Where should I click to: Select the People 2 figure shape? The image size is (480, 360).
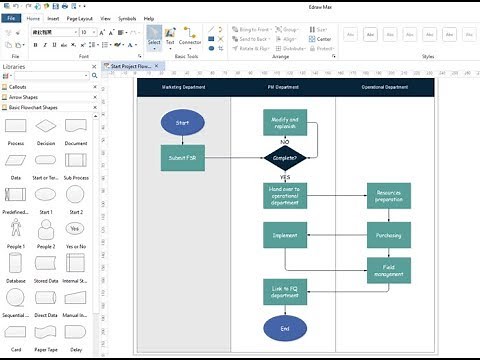[x=46, y=229]
